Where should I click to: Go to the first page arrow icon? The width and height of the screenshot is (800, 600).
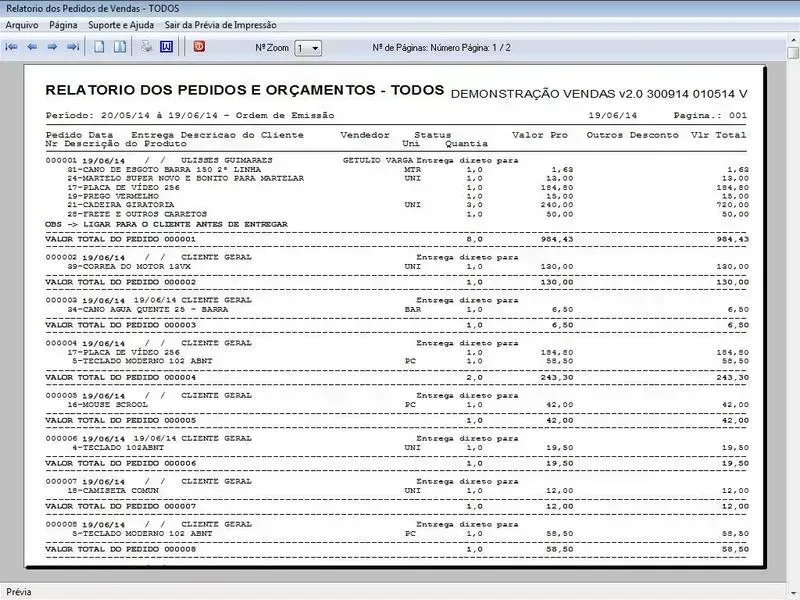12,47
